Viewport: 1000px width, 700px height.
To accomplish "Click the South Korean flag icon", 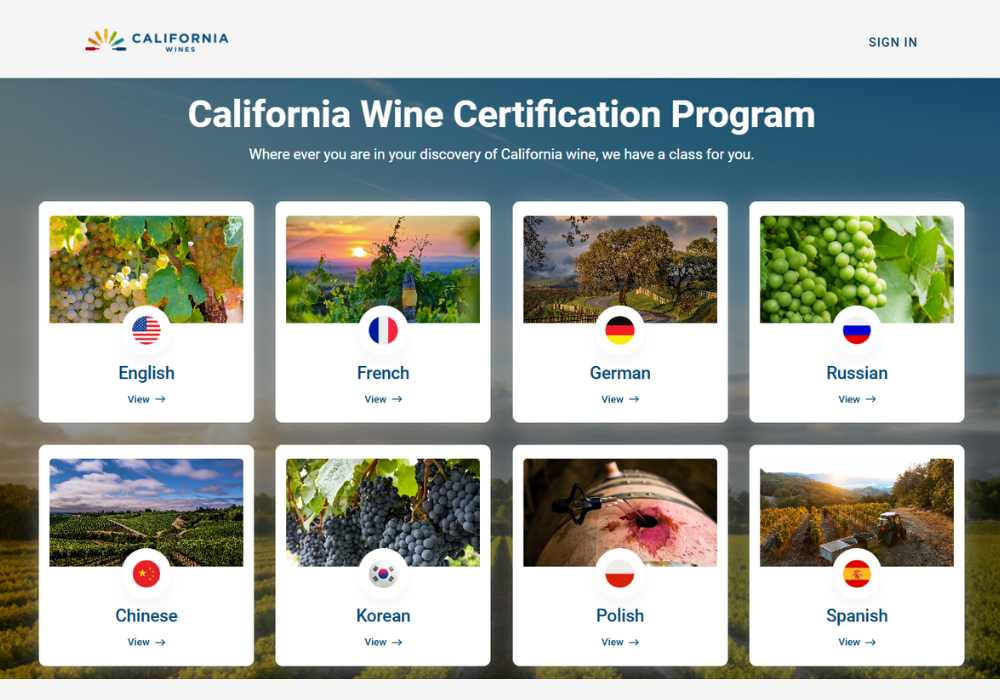I will 383,574.
